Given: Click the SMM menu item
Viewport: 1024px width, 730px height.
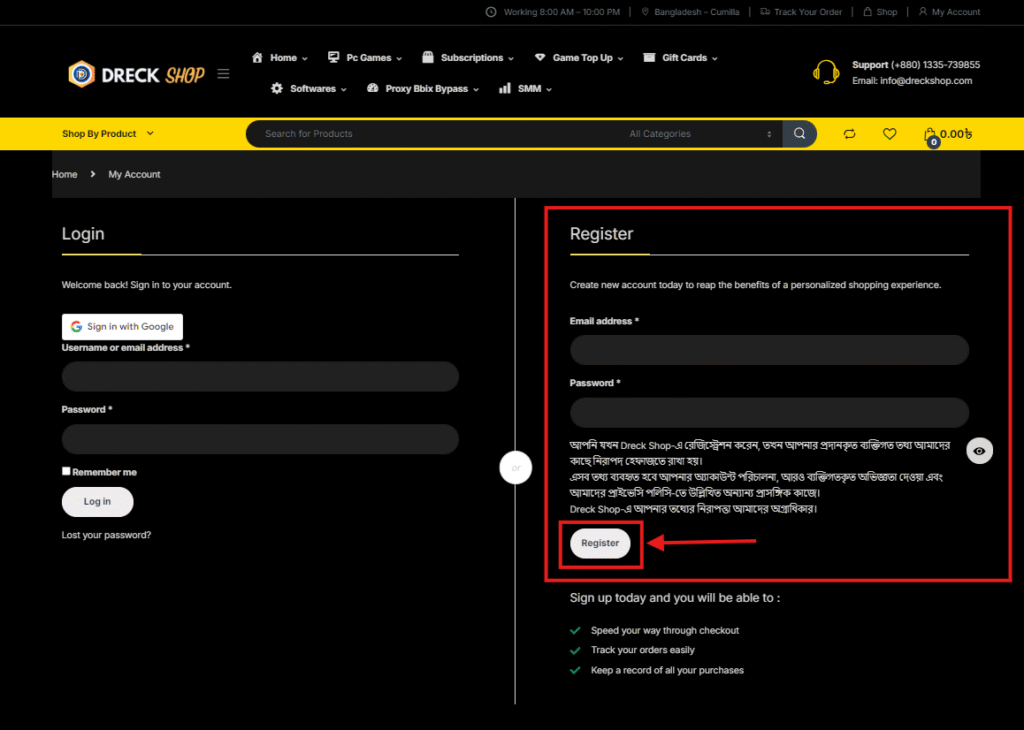Looking at the screenshot, I should 530,88.
